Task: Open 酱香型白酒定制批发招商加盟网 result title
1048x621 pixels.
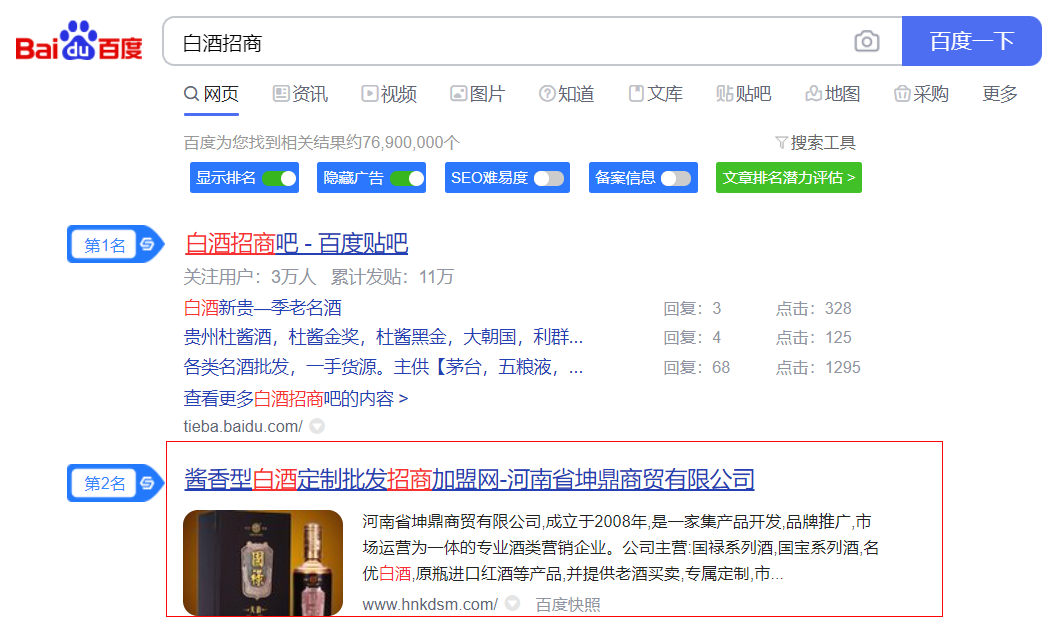Action: (x=469, y=479)
